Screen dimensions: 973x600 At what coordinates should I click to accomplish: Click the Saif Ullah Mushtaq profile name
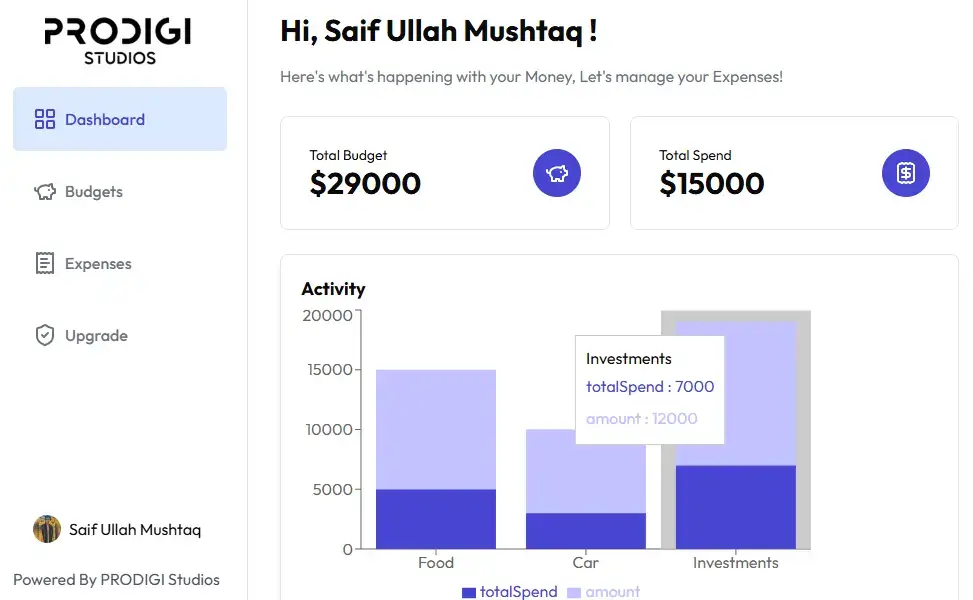pos(135,530)
